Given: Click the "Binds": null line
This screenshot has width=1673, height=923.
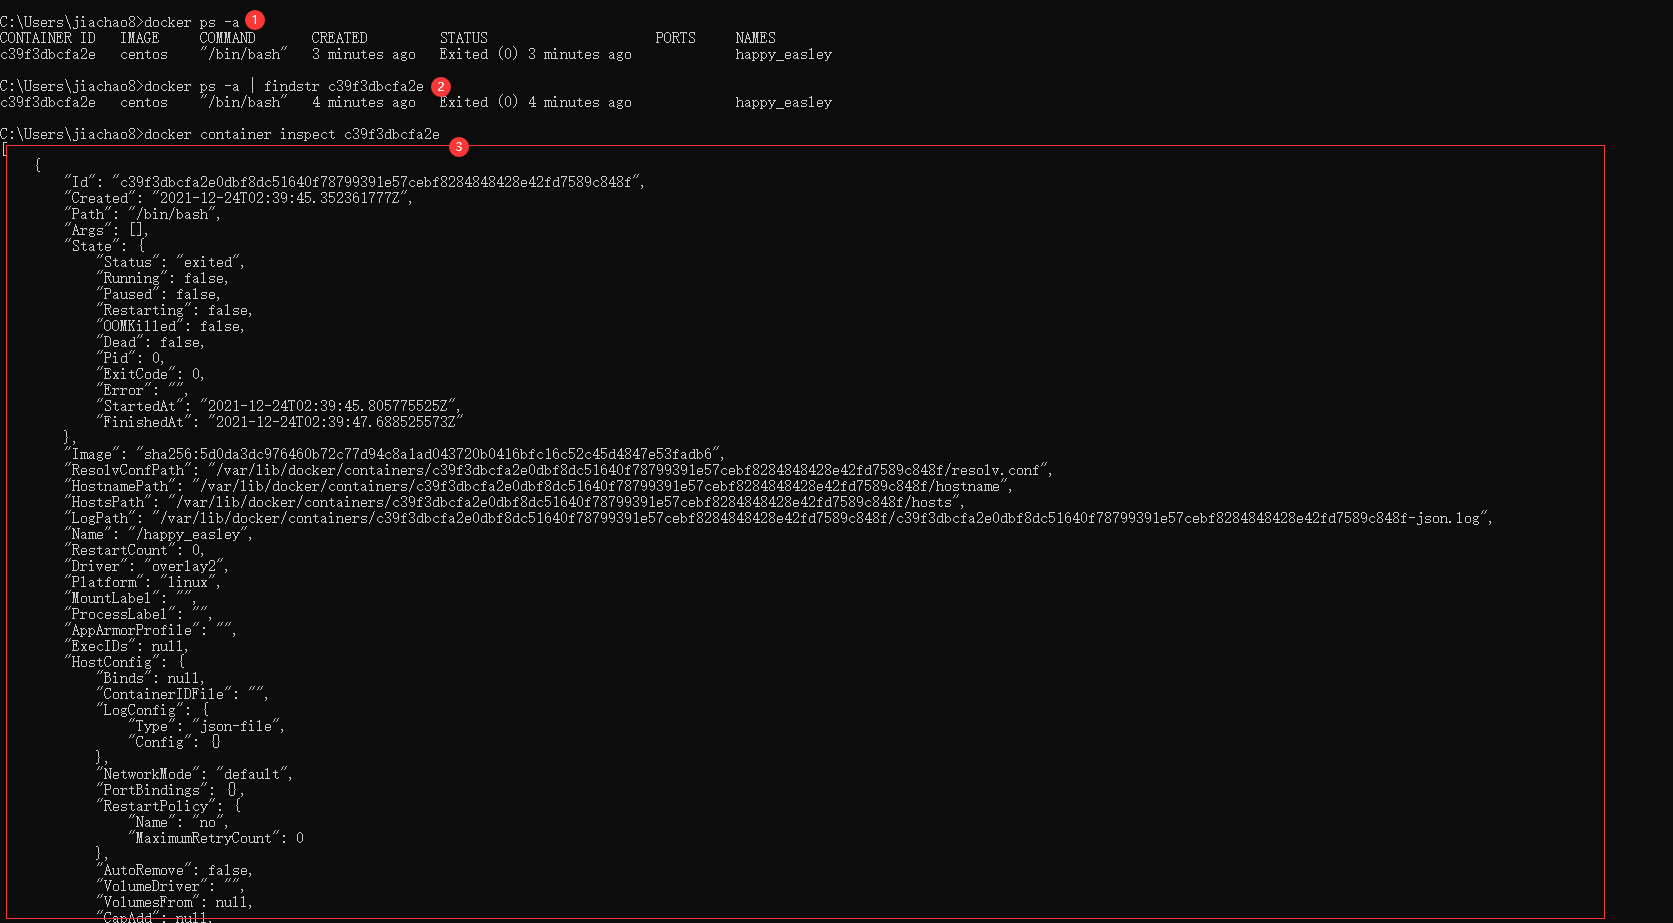Looking at the screenshot, I should pos(151,678).
